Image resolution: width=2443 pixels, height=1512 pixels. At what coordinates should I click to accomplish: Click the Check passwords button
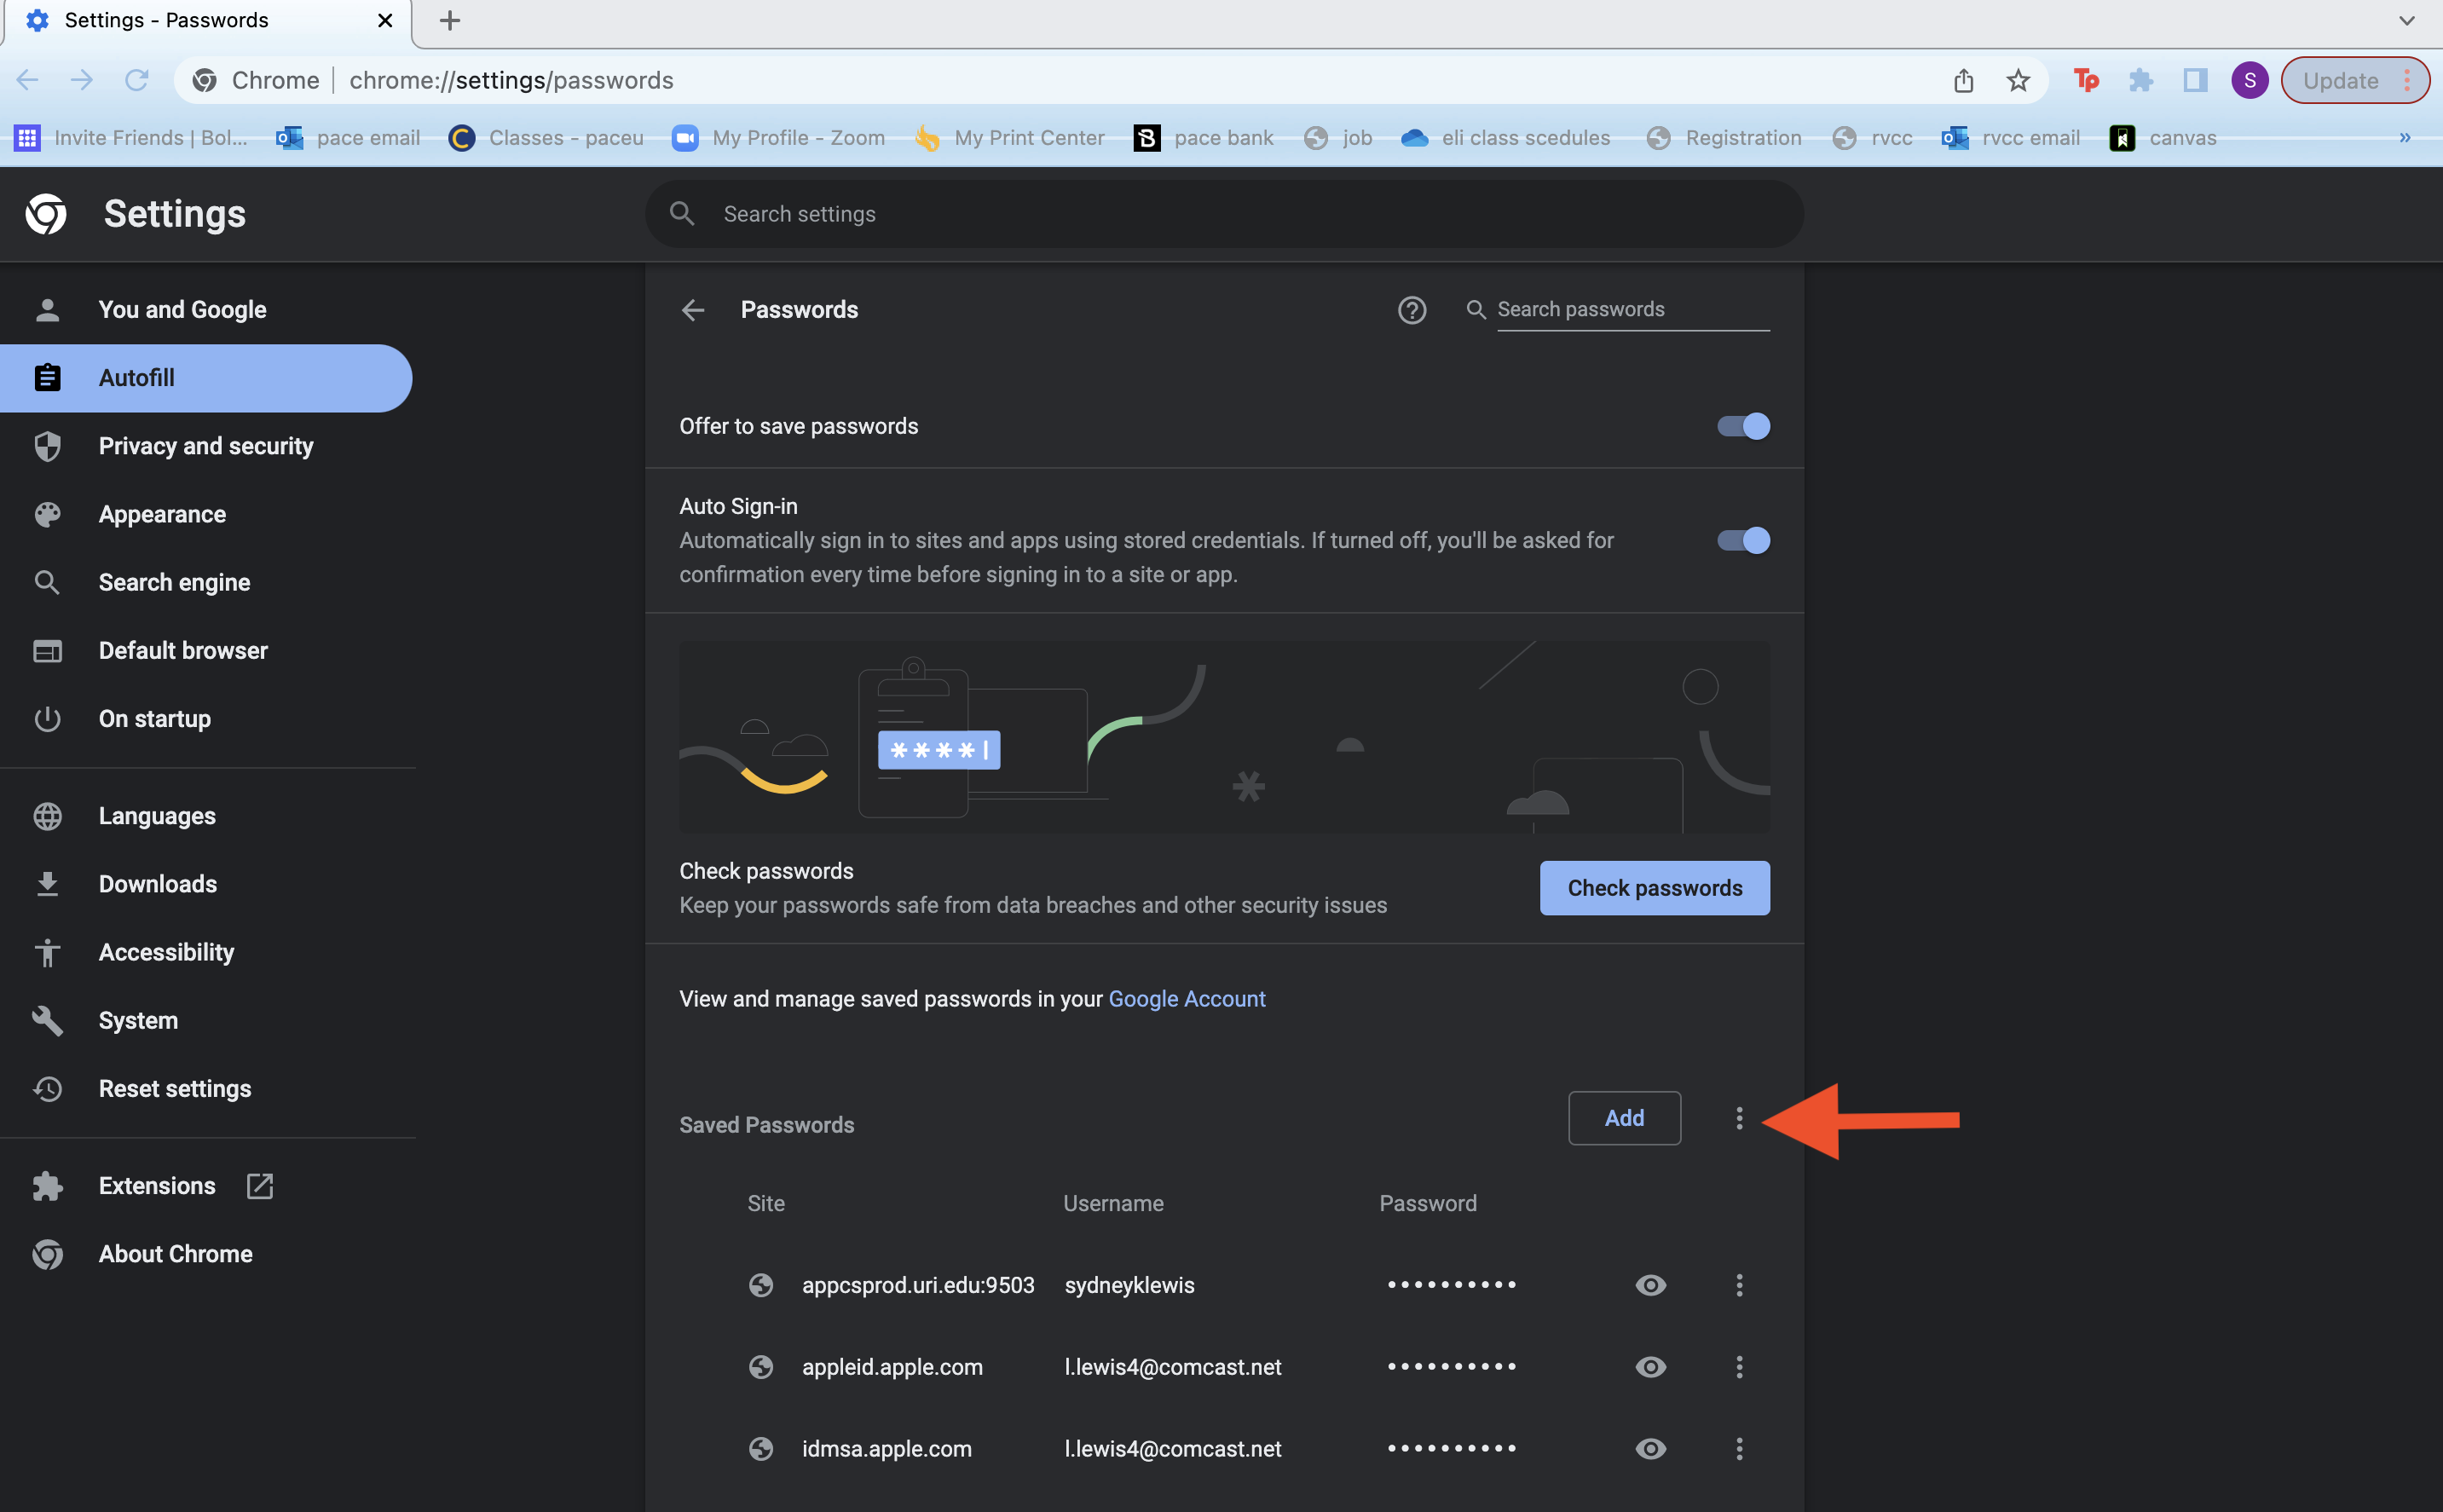point(1654,888)
